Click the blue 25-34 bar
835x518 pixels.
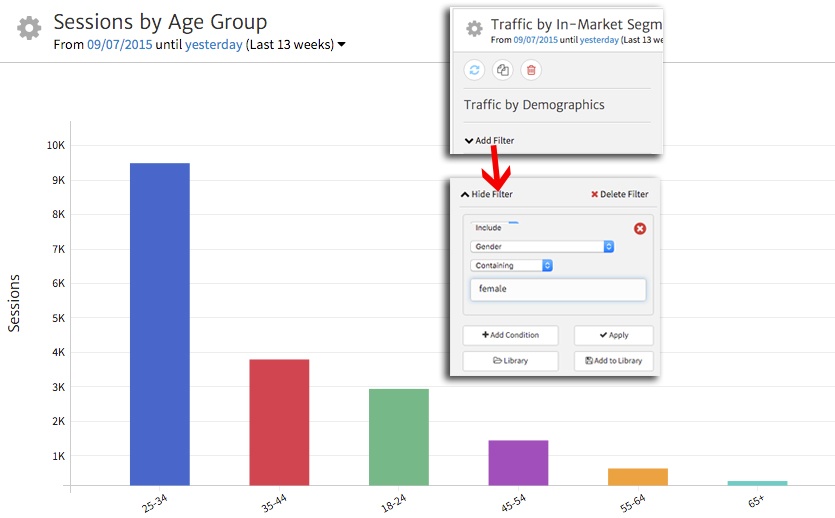tap(159, 324)
